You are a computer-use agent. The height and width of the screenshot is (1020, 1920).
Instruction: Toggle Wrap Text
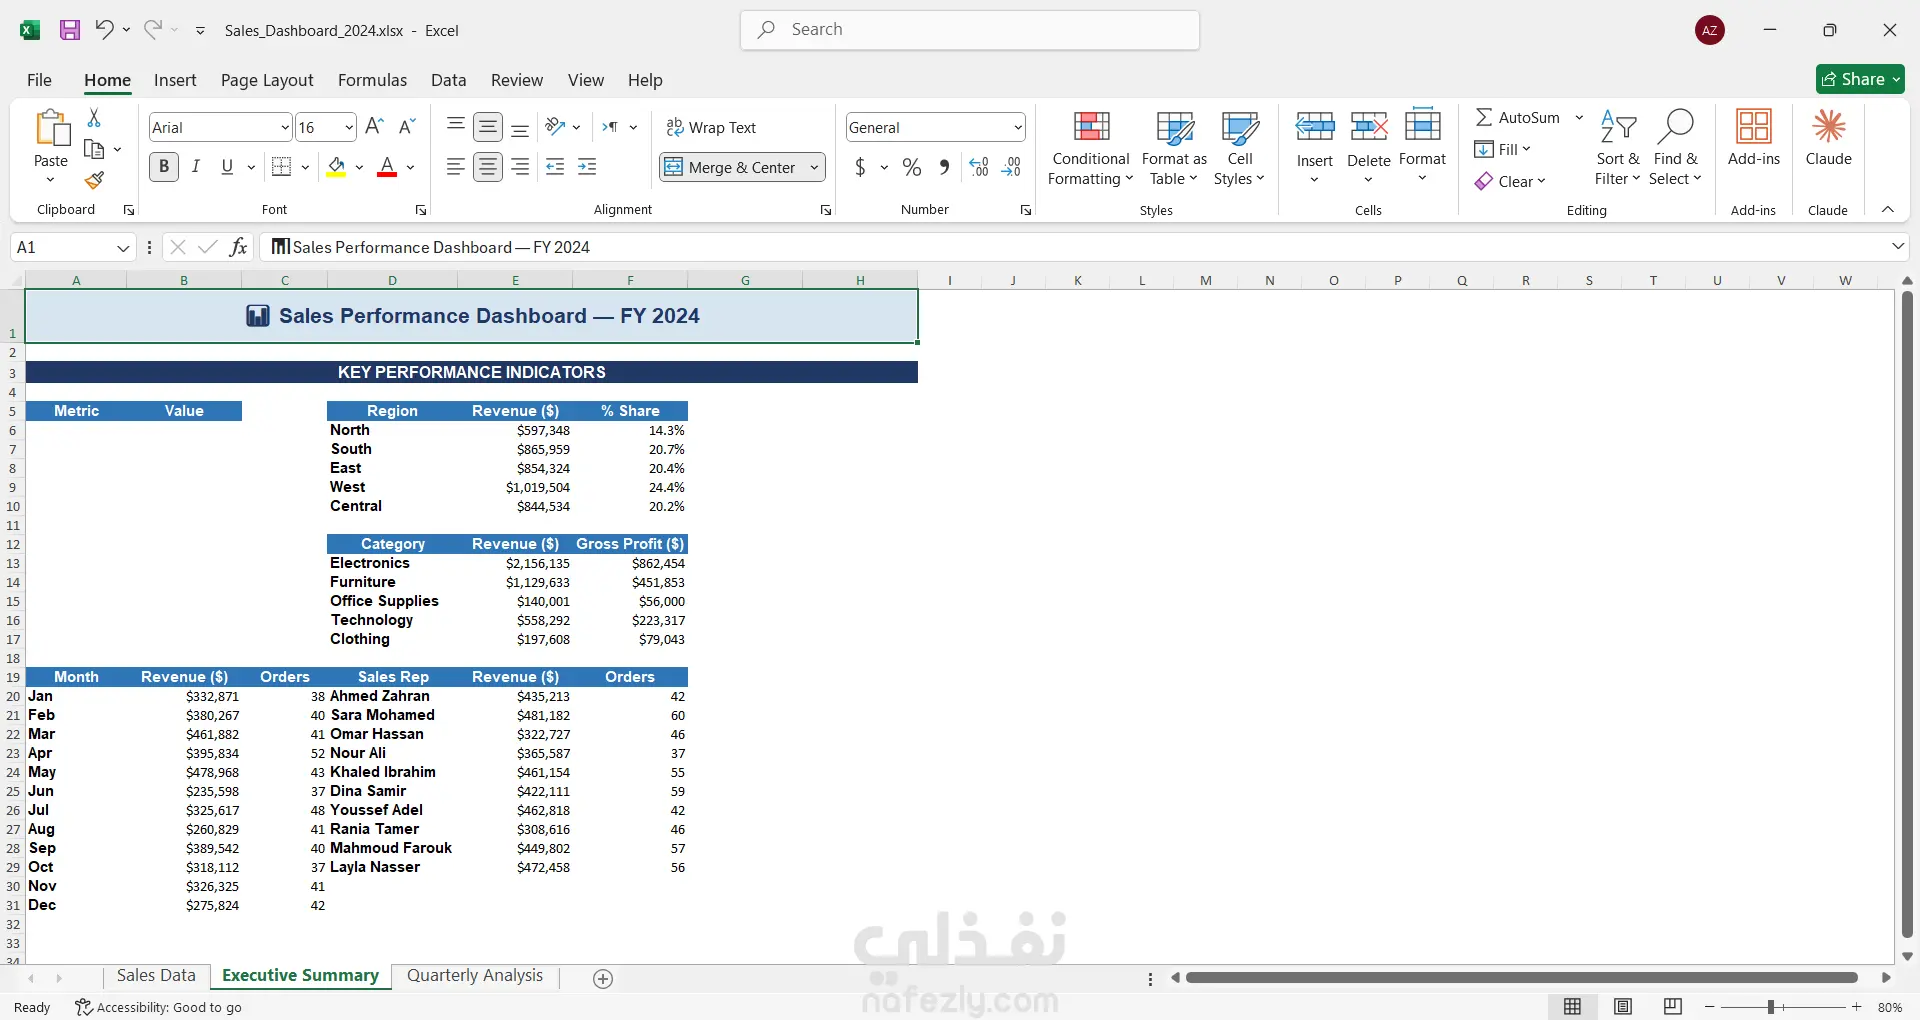tap(711, 127)
